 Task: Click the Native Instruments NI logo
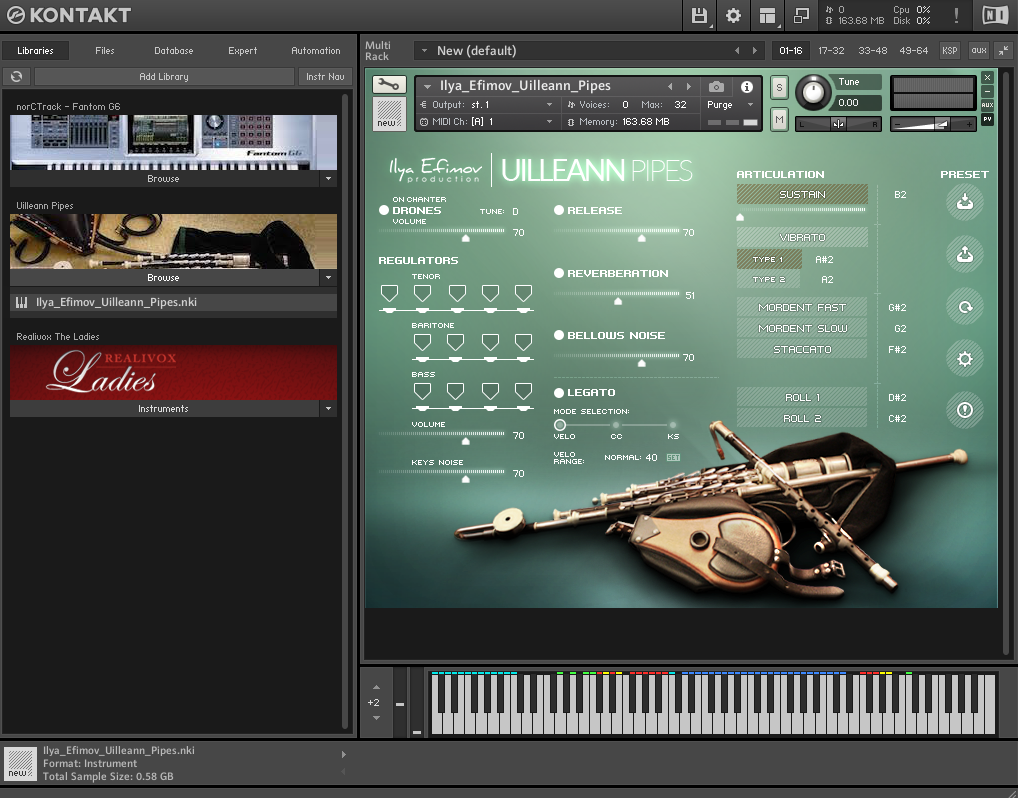point(995,16)
